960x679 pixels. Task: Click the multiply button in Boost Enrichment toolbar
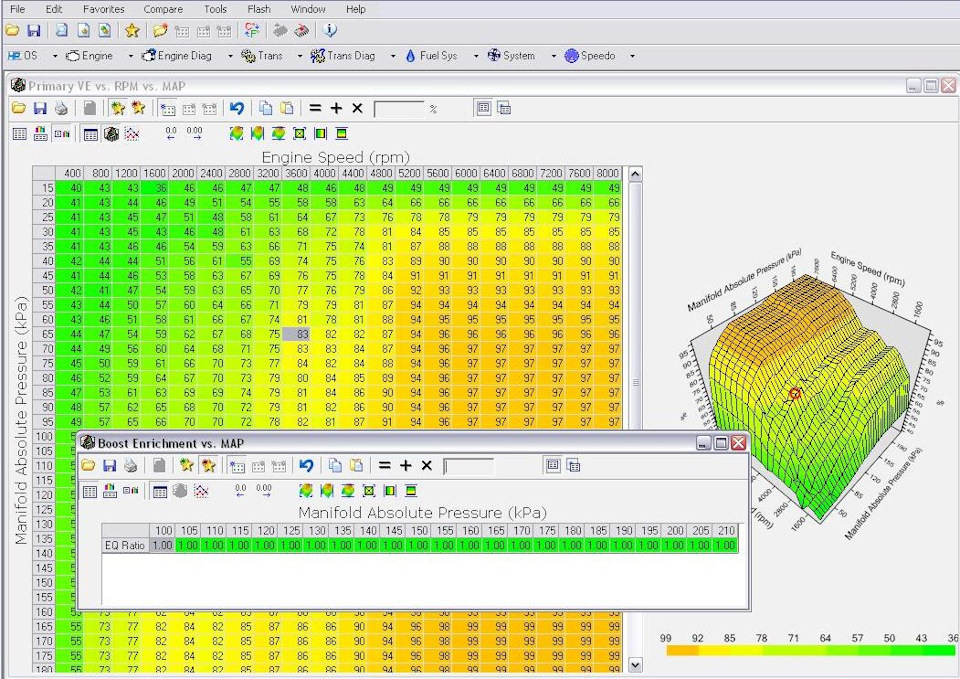(427, 466)
